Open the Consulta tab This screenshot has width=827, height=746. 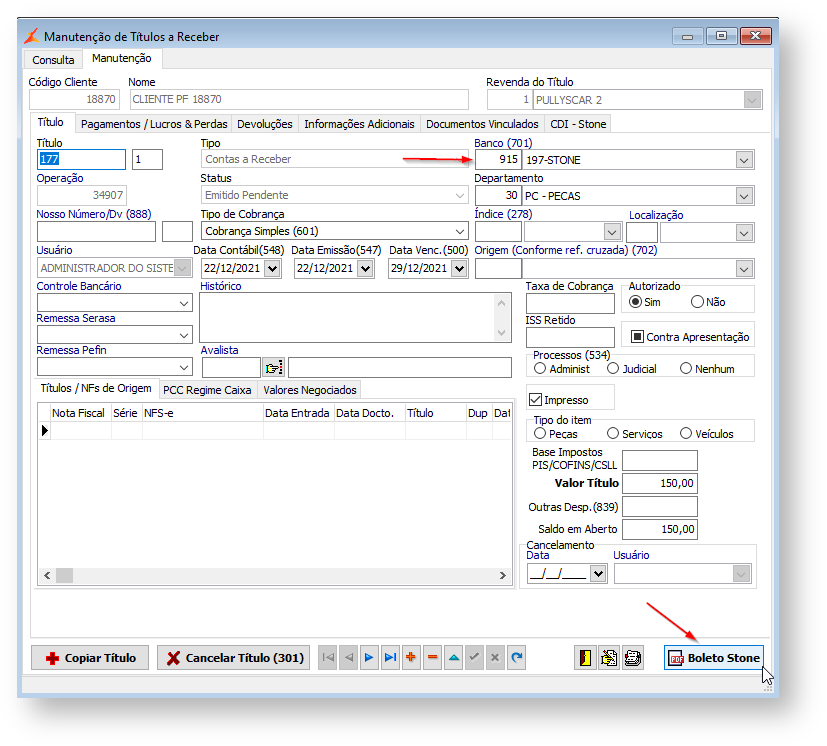[x=53, y=60]
